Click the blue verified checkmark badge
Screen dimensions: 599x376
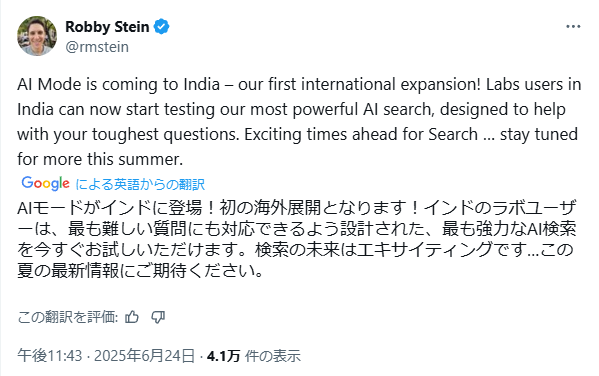point(162,27)
